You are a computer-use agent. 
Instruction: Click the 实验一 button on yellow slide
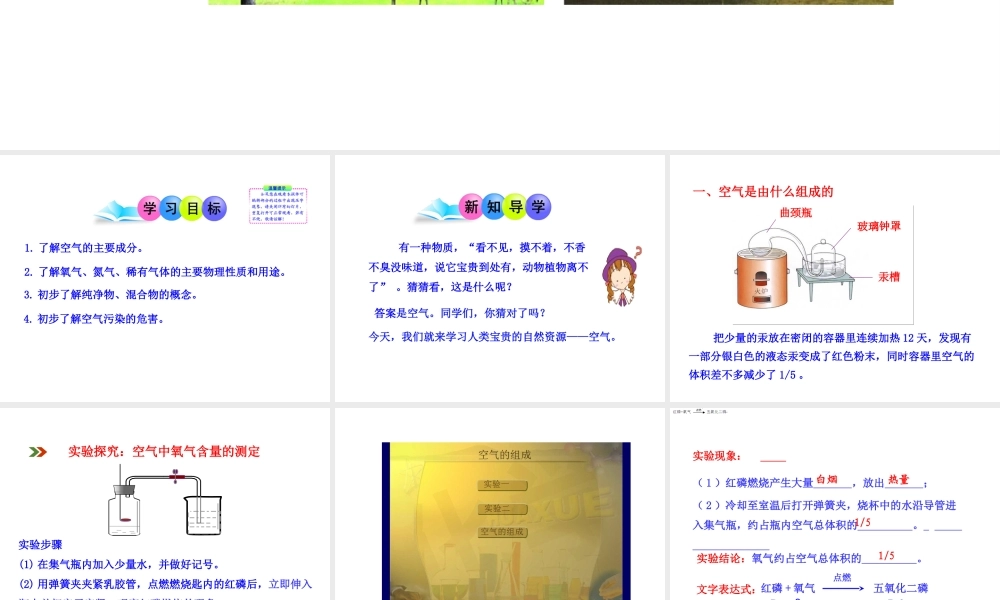(x=503, y=485)
